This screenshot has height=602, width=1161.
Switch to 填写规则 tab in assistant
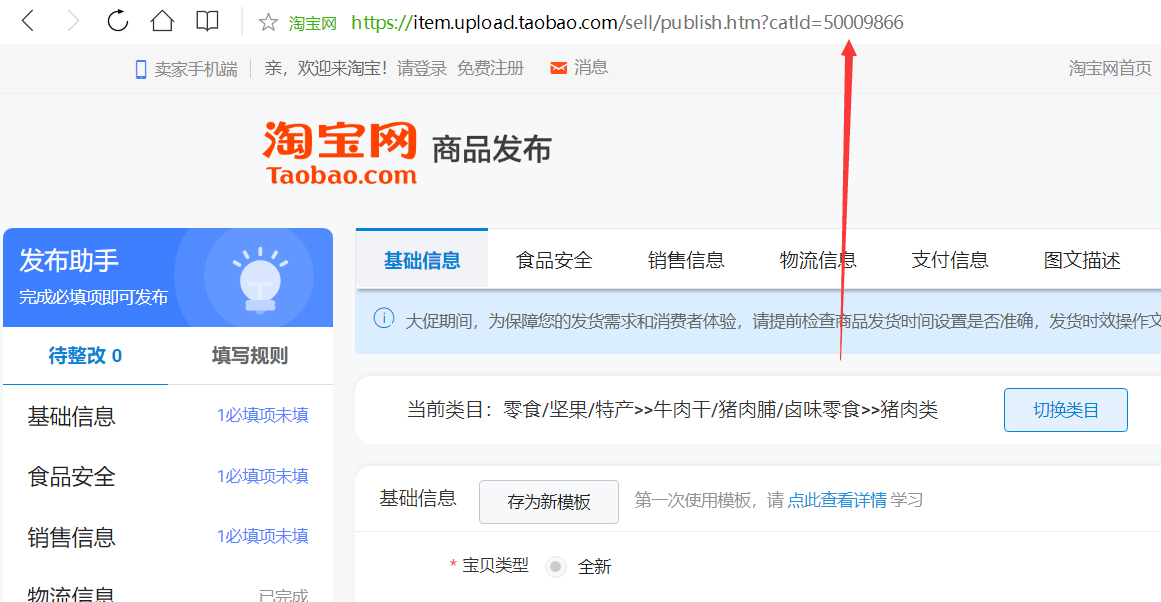pyautogui.click(x=250, y=355)
